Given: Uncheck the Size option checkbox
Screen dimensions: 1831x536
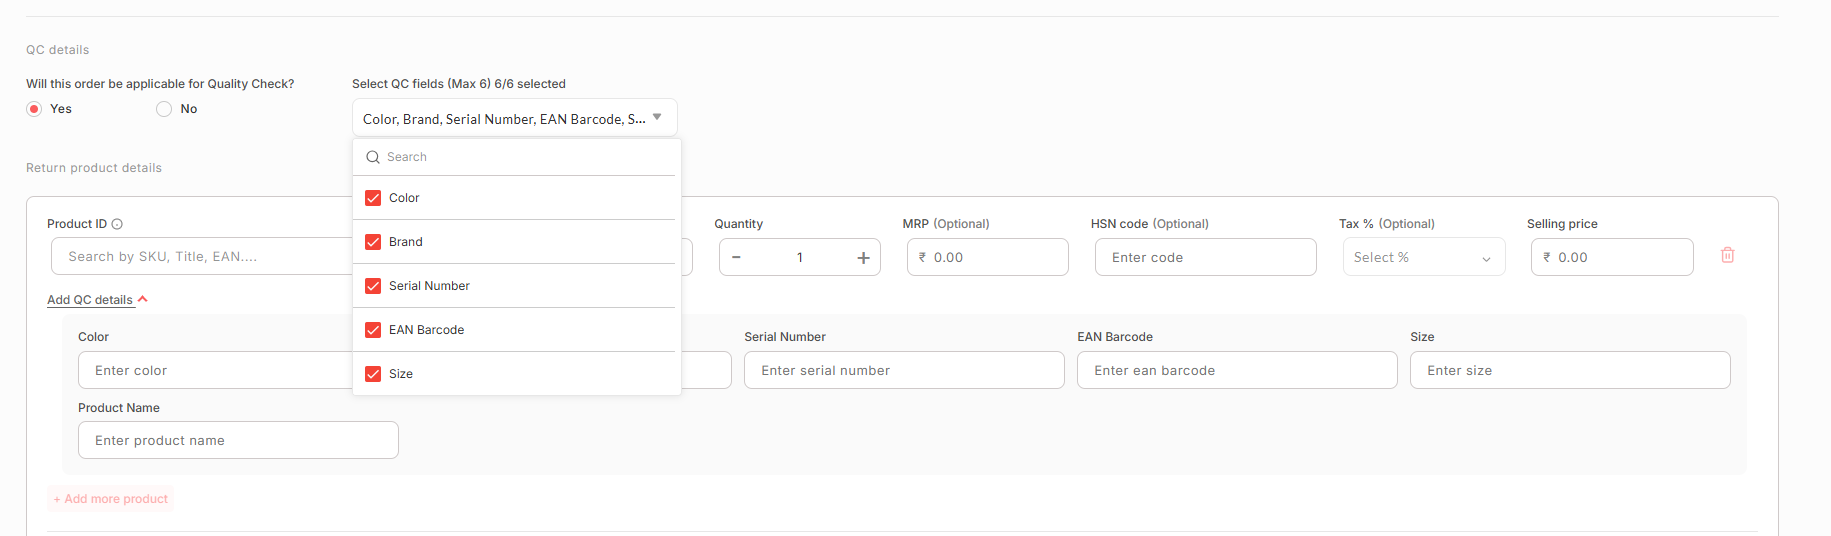Looking at the screenshot, I should point(373,374).
